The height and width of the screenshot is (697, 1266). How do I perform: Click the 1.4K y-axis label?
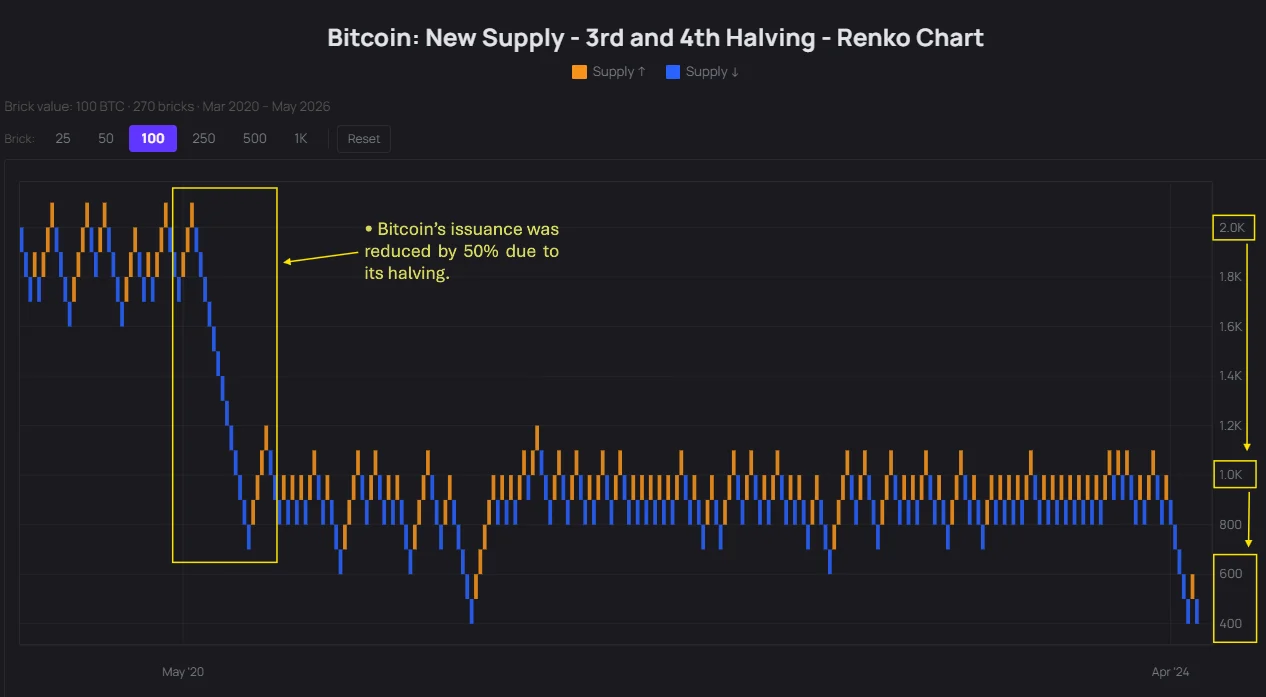(1230, 376)
